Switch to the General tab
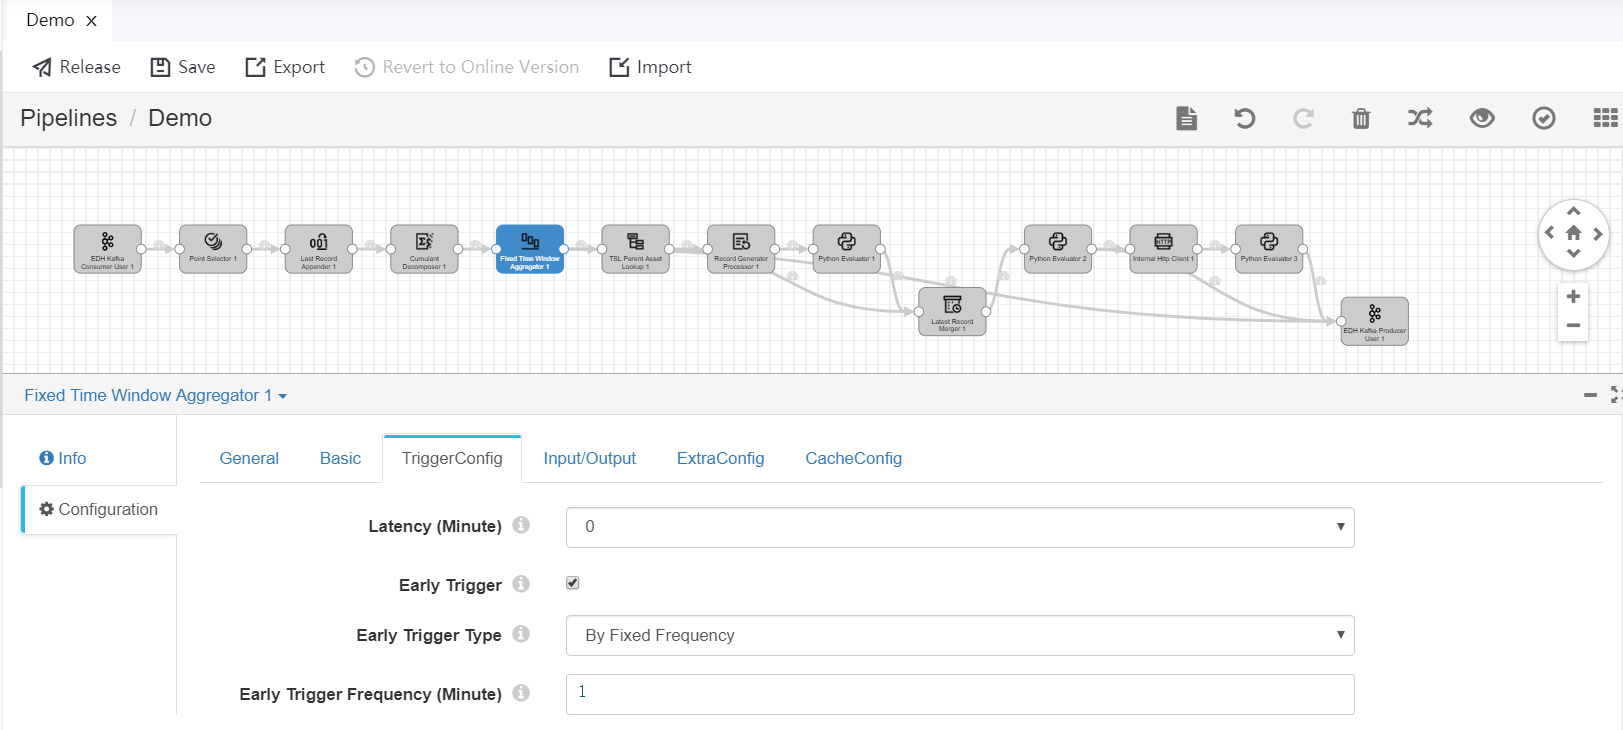Image resolution: width=1623 pixels, height=730 pixels. pos(249,458)
